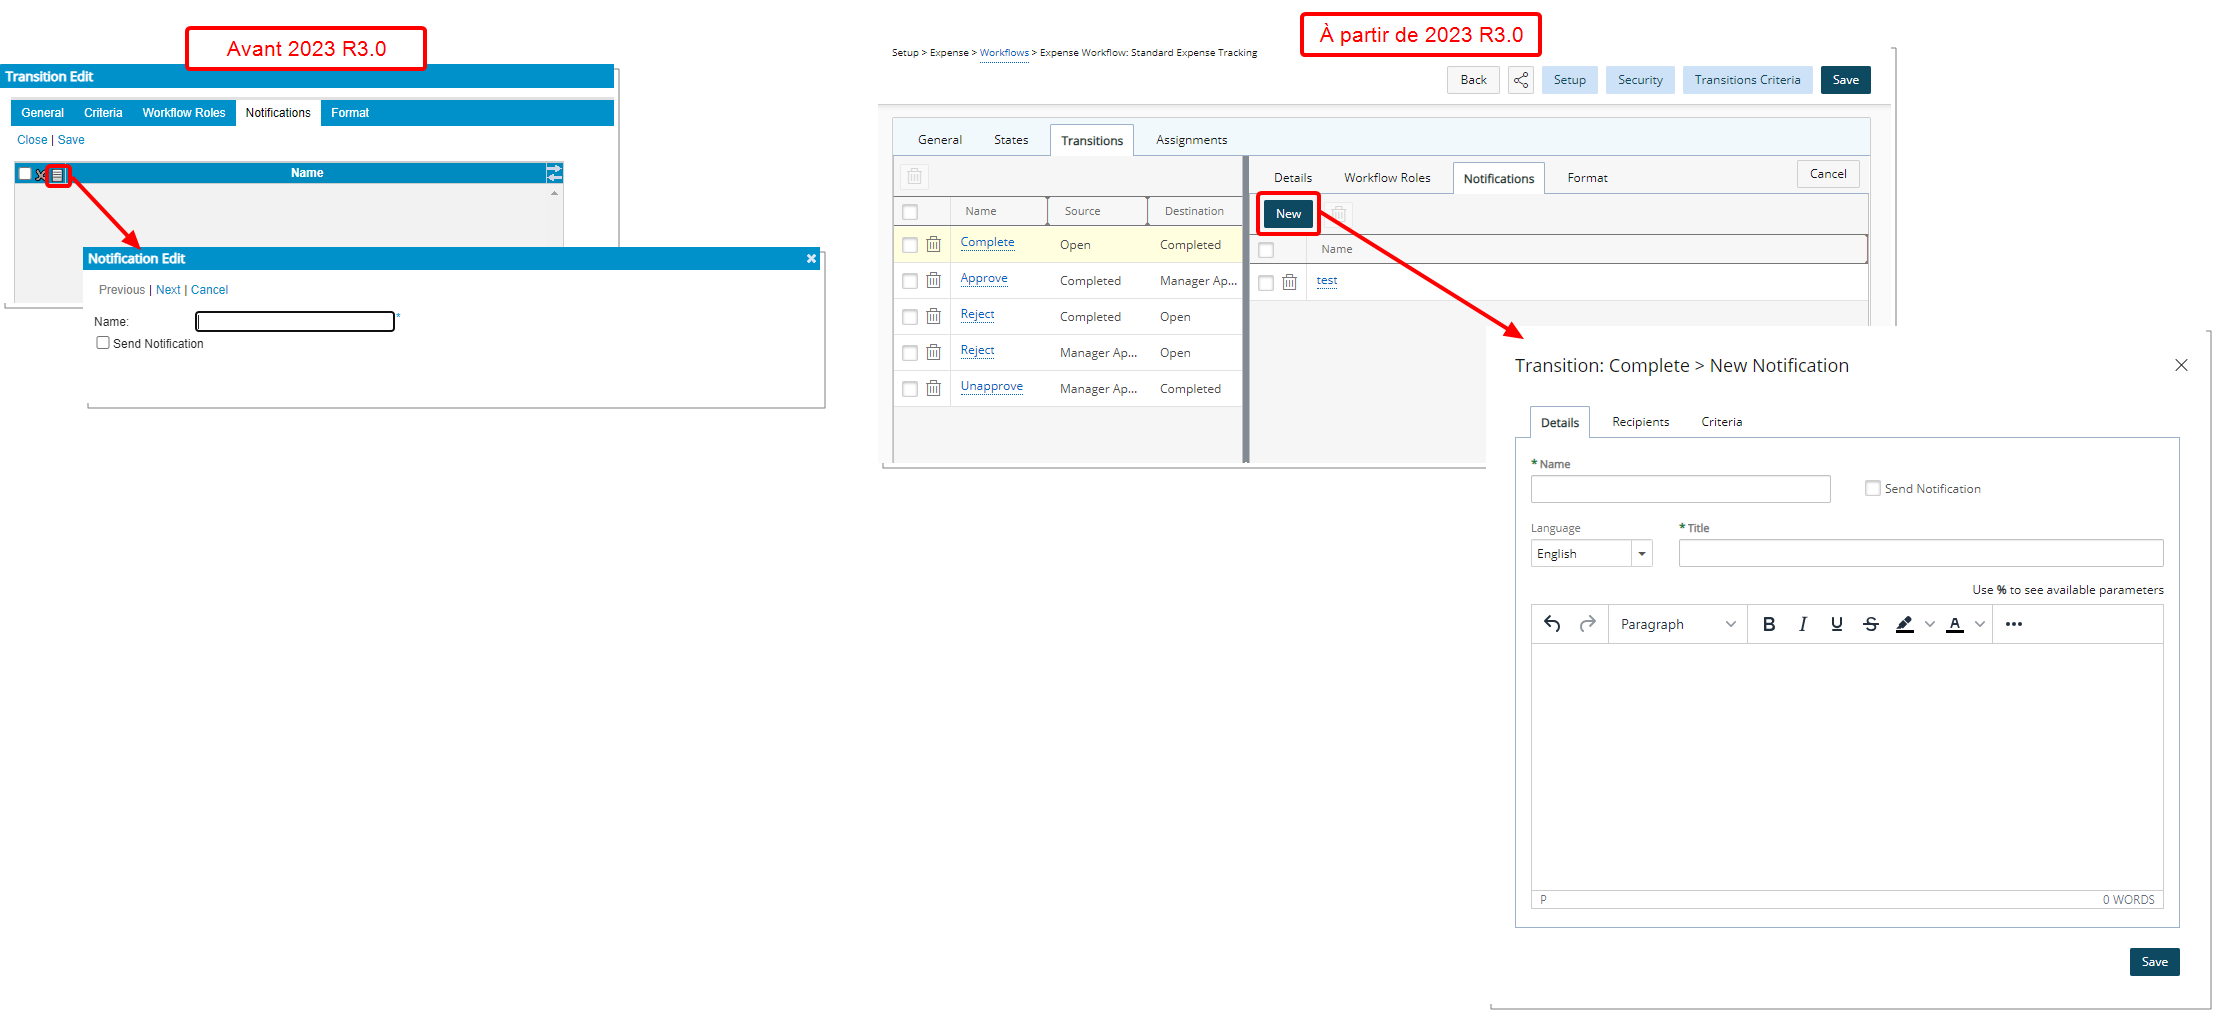This screenshot has height=1021, width=2223.
Task: Delete the Unapprove transition via trash icon
Action: tap(933, 388)
